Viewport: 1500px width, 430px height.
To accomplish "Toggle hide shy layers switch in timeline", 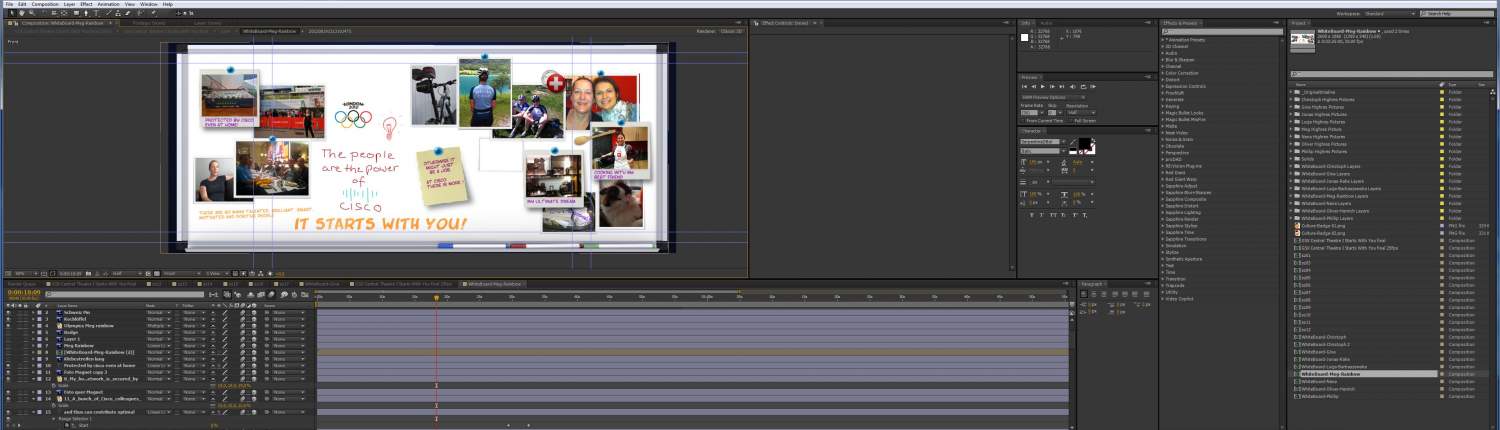I will coord(251,294).
